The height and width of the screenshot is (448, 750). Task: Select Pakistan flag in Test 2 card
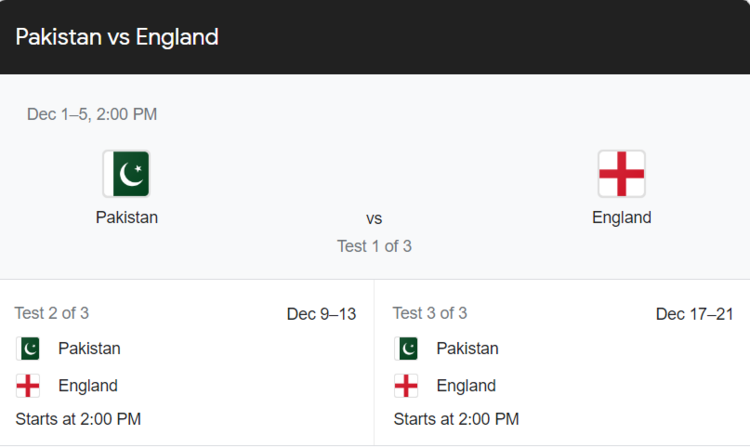(x=28, y=349)
